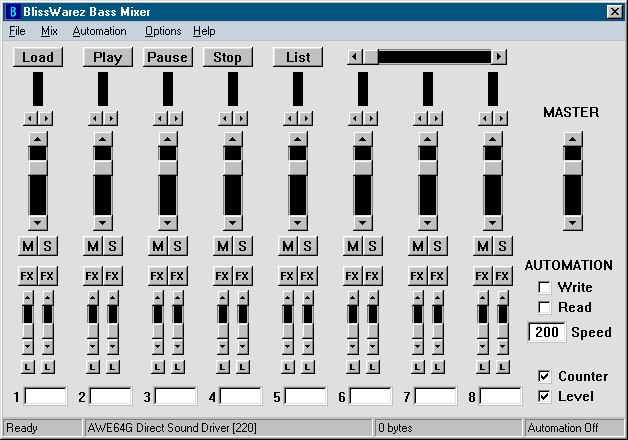The width and height of the screenshot is (628, 440).
Task: Click the second FX button of channel 1
Action: coord(48,276)
